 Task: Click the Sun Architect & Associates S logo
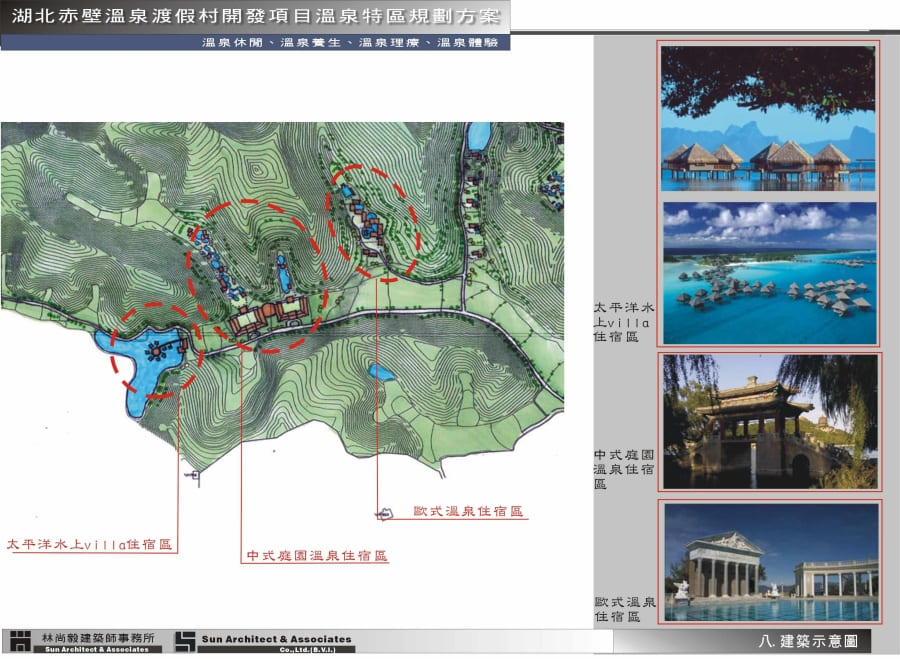tap(185, 642)
